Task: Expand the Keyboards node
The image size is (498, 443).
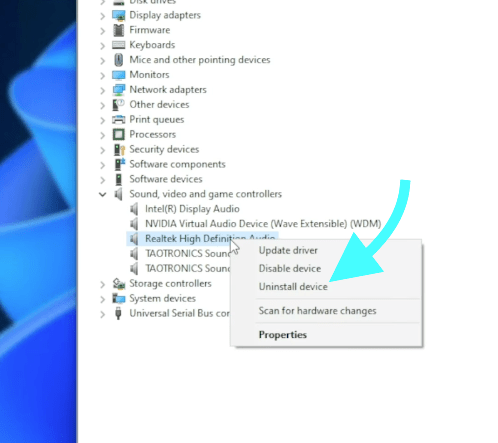Action: pos(103,46)
